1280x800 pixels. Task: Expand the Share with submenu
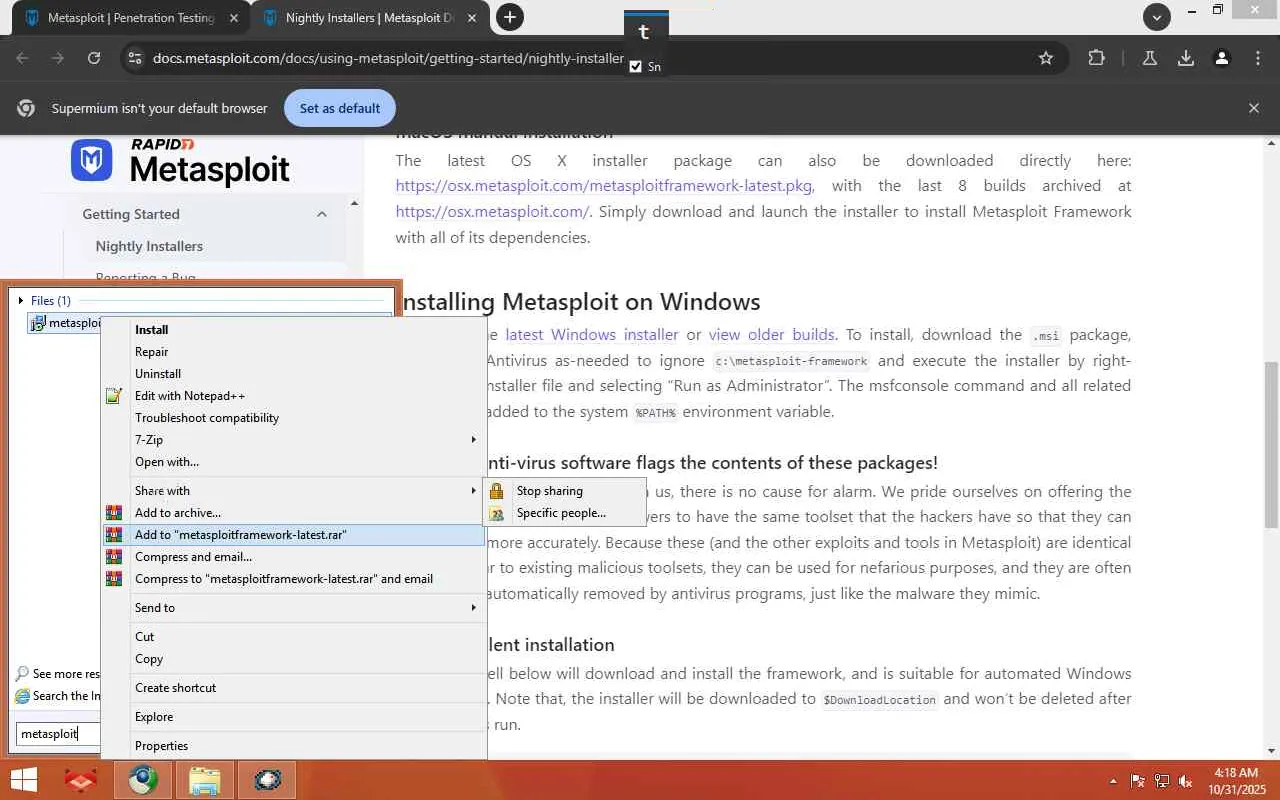[x=294, y=491]
